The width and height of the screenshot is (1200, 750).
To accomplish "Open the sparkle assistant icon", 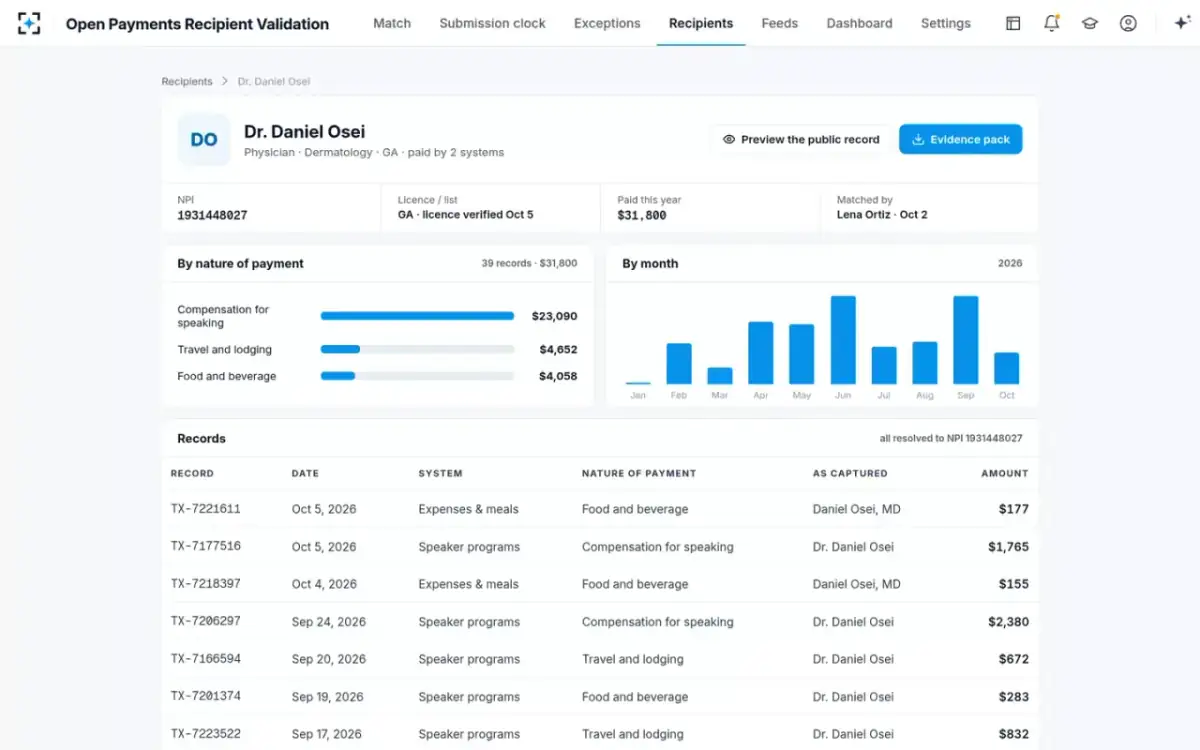I will [x=1181, y=23].
